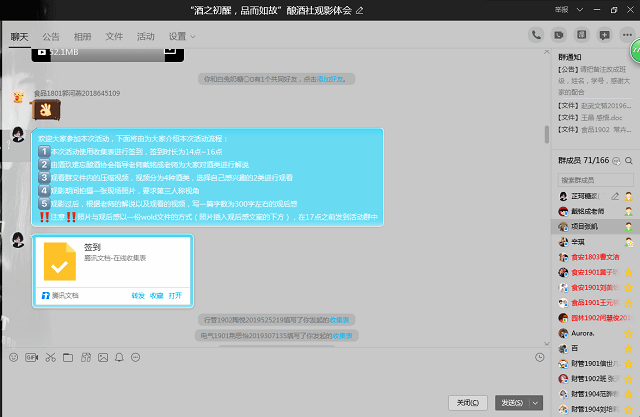640x417 pixels.
Task: Start a voice call in the group
Action: coord(536,35)
